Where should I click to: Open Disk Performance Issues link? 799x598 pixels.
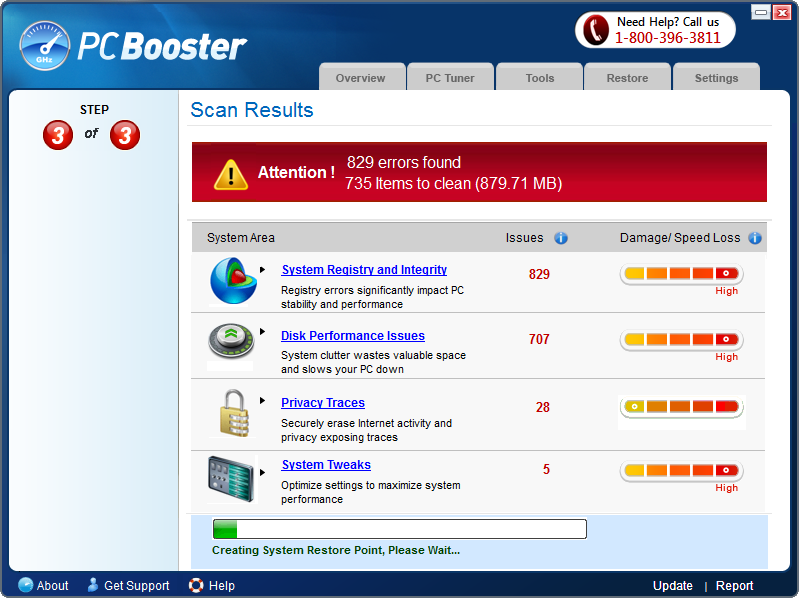(x=353, y=336)
